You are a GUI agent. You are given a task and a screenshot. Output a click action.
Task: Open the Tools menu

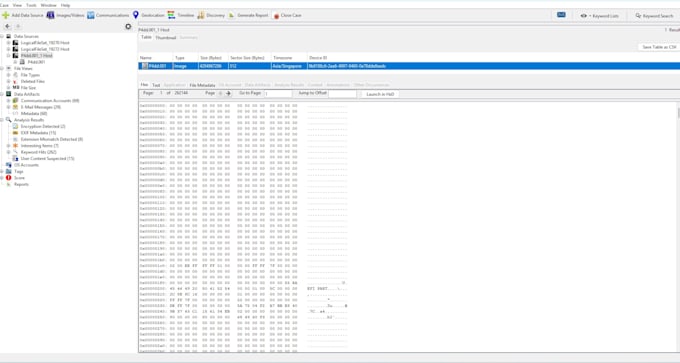coord(31,5)
